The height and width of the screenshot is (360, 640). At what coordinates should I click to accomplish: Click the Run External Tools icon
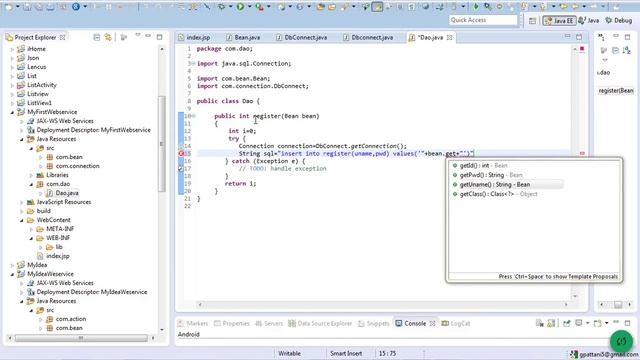pyautogui.click(x=259, y=7)
